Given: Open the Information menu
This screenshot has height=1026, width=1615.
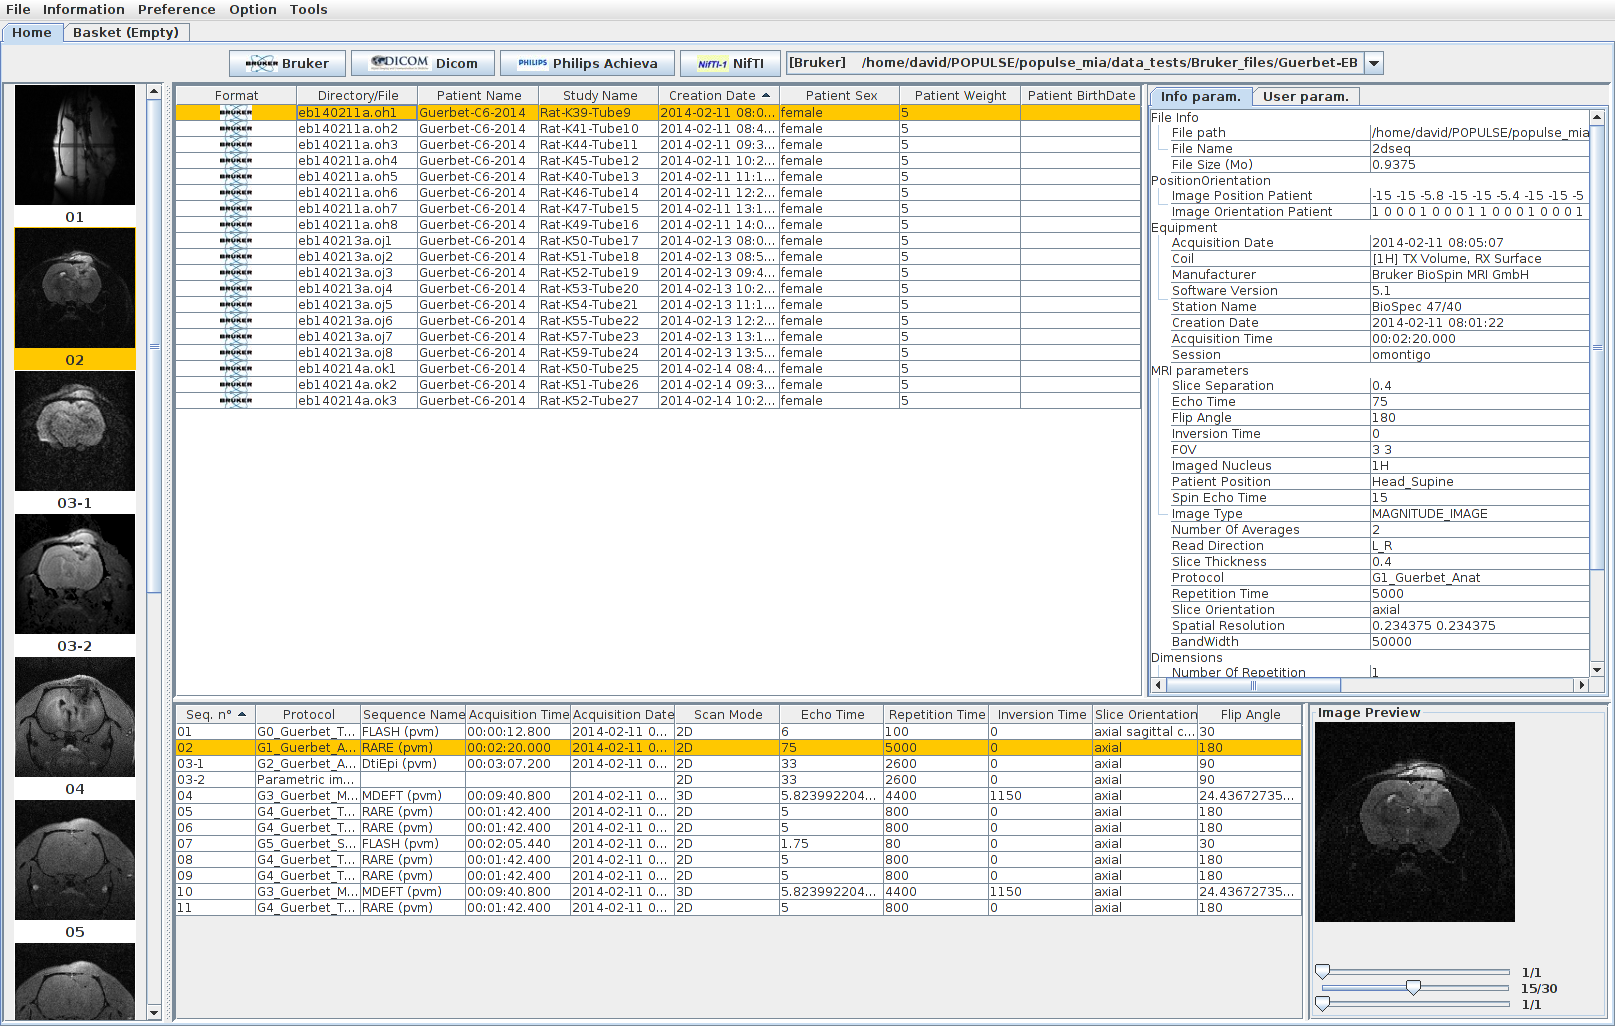Looking at the screenshot, I should click(83, 9).
